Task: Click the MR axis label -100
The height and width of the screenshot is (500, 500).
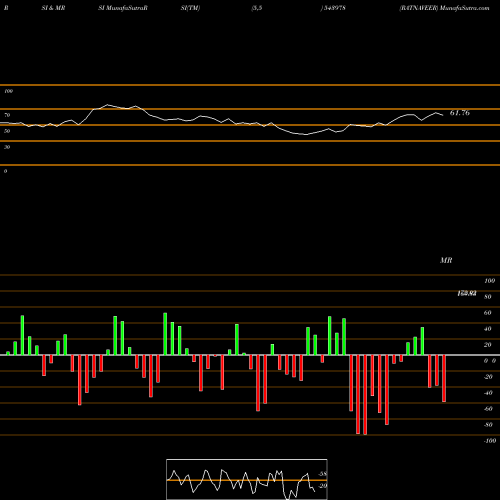Action: tap(490, 441)
